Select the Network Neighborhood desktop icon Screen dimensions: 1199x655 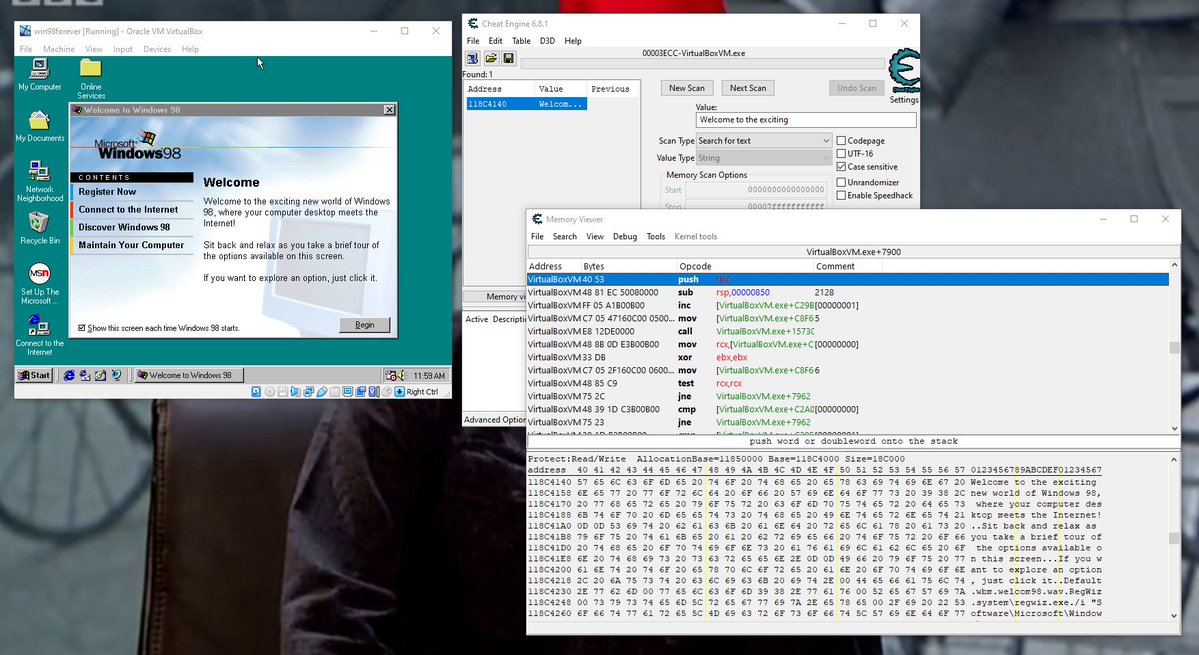pos(39,181)
